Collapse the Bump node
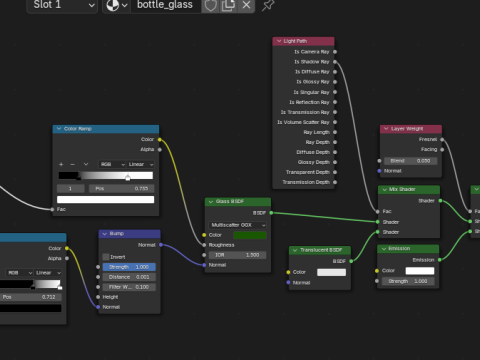The image size is (480, 360). (105, 234)
